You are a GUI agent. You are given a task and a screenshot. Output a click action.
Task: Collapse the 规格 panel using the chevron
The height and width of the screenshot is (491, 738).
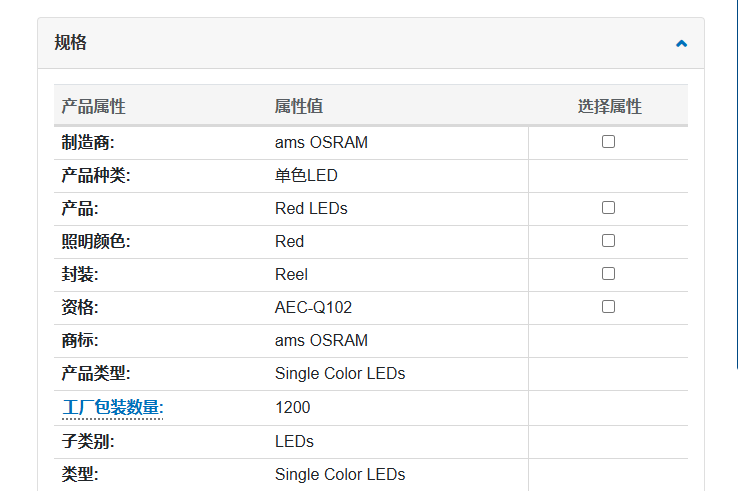coord(681,43)
